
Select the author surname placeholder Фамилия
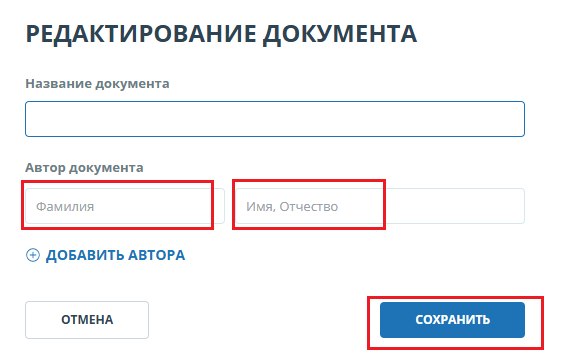click(65, 207)
